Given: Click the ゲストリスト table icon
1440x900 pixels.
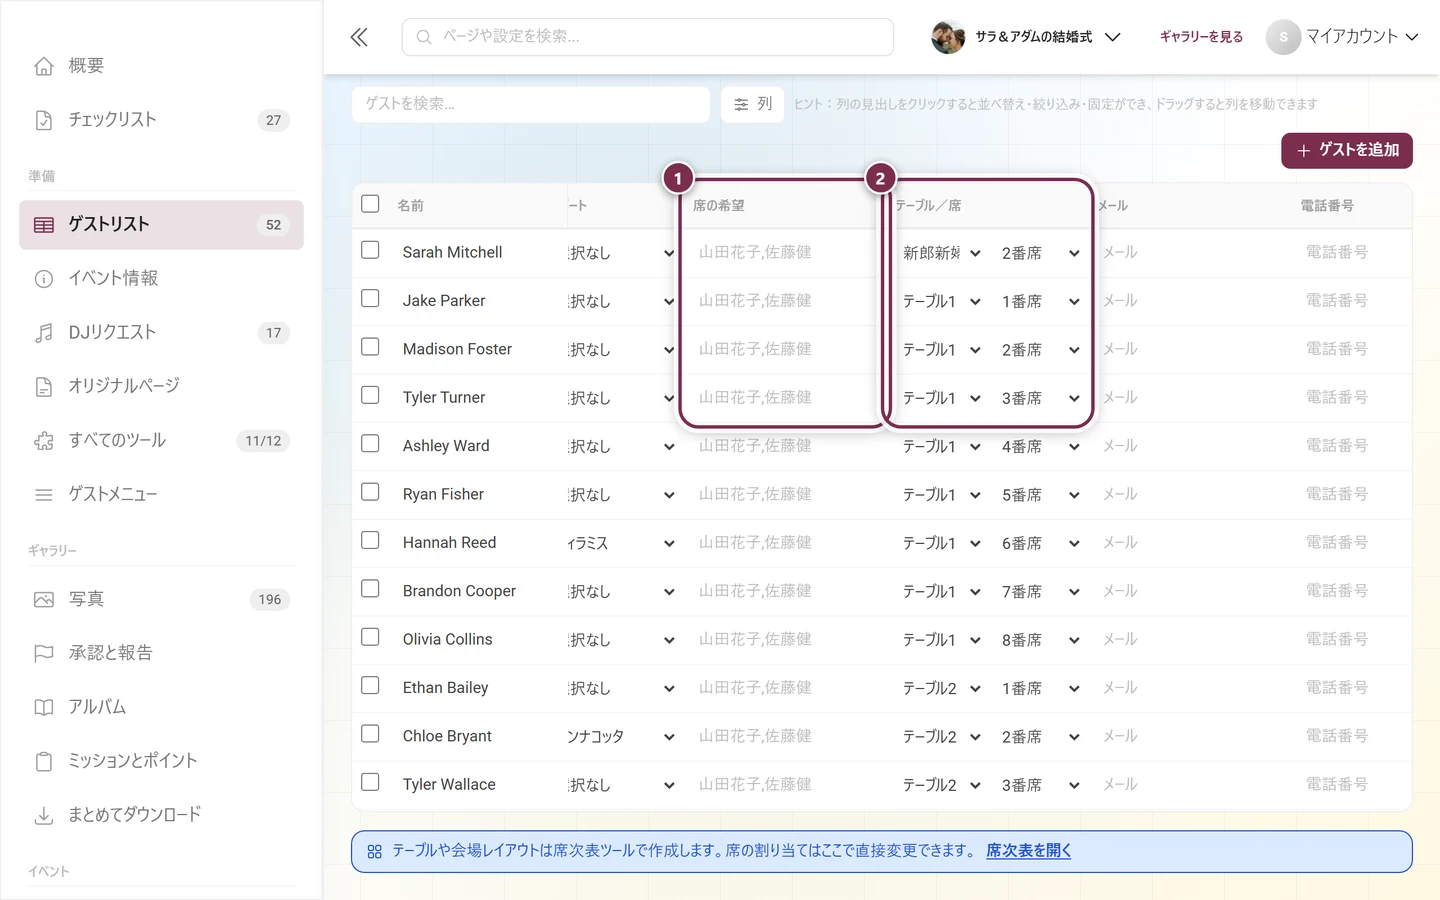Looking at the screenshot, I should point(44,225).
